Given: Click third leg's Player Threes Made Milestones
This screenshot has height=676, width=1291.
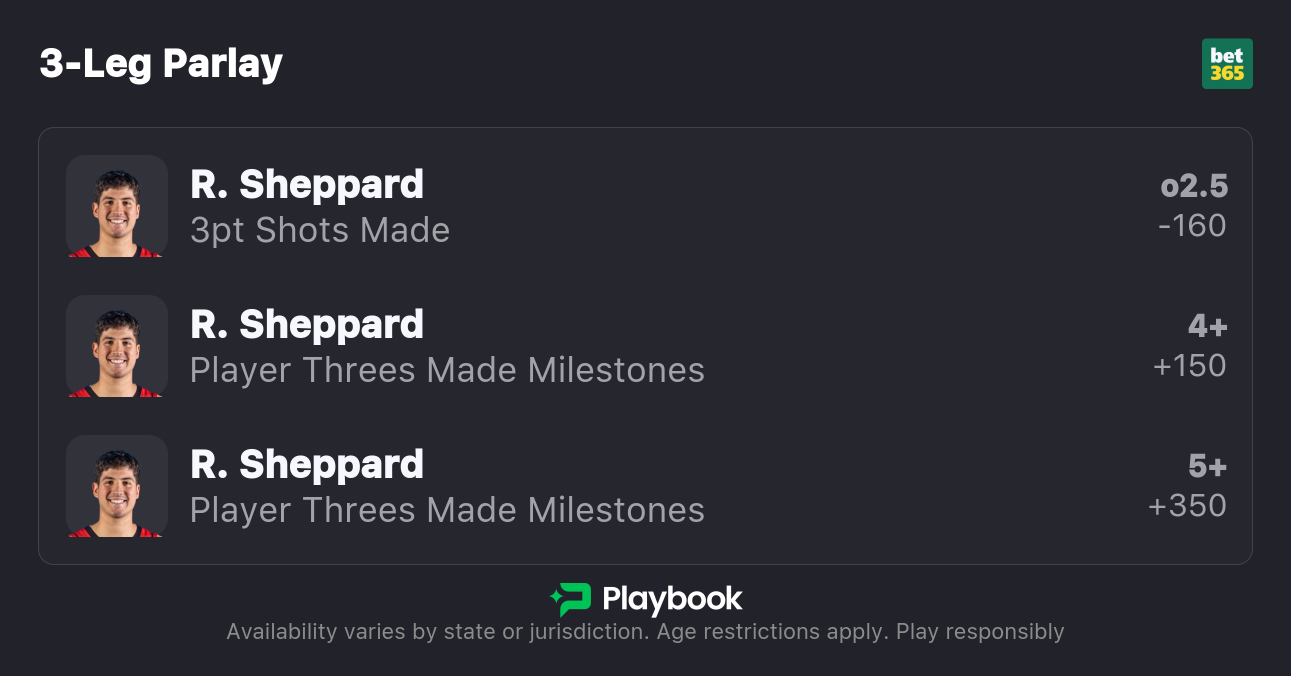Looking at the screenshot, I should (447, 511).
